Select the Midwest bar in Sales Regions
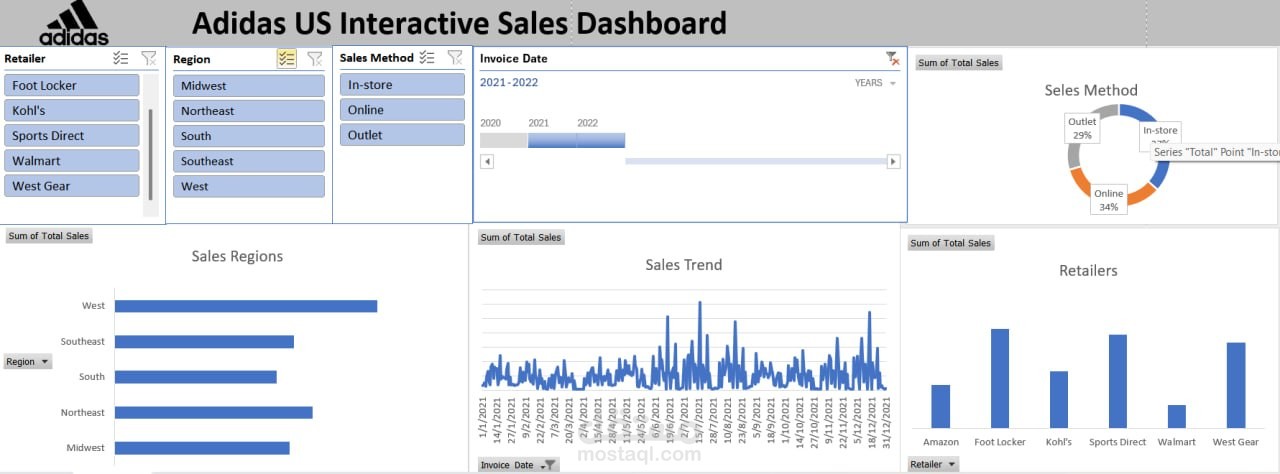Image resolution: width=1280 pixels, height=474 pixels. click(x=202, y=448)
